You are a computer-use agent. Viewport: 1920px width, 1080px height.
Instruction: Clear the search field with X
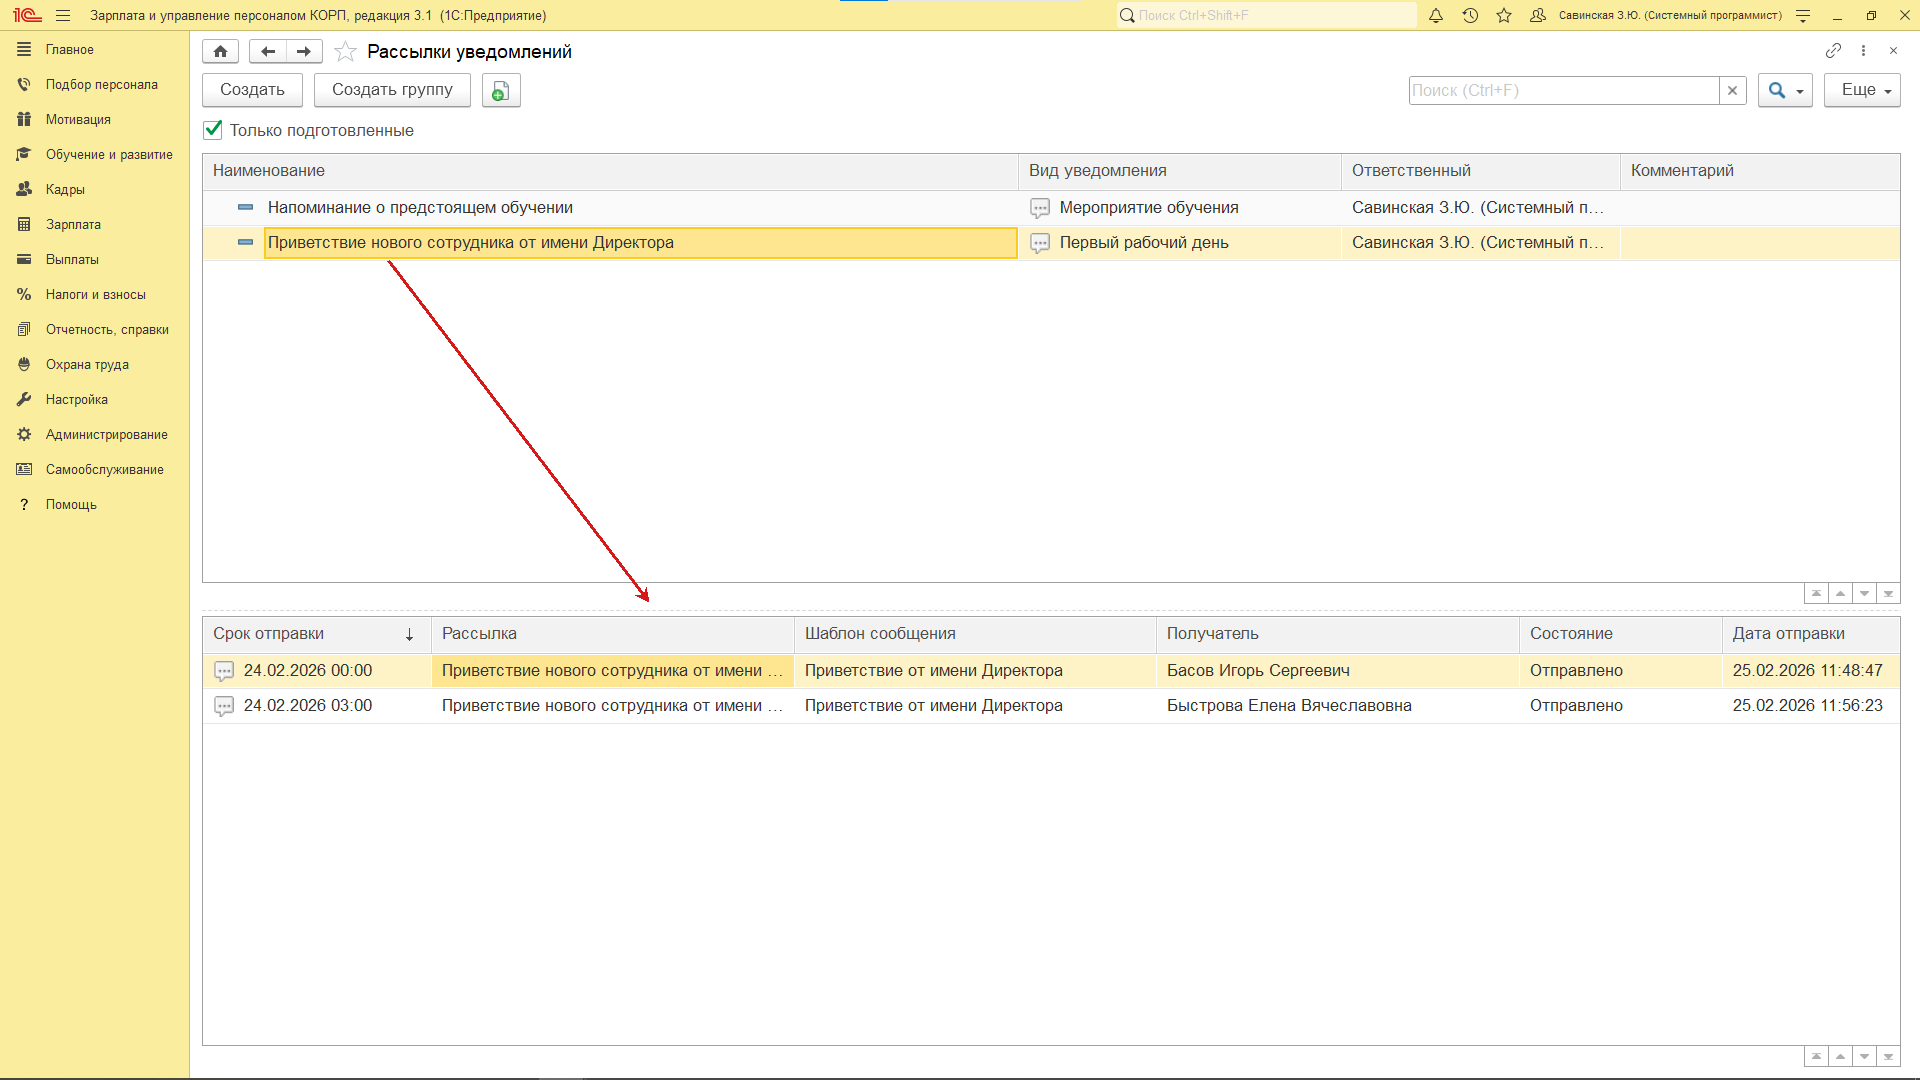pyautogui.click(x=1732, y=91)
